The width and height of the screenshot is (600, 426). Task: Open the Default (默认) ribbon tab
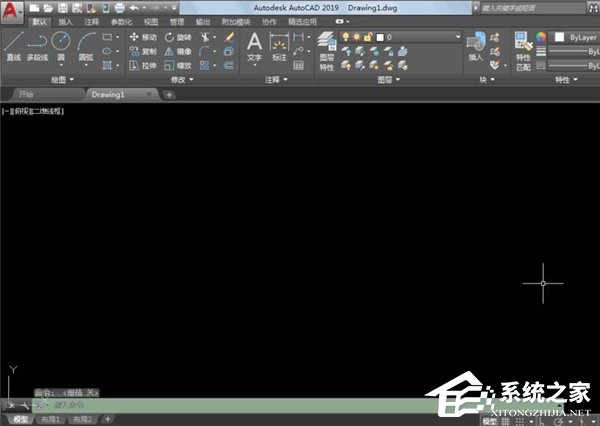point(39,22)
